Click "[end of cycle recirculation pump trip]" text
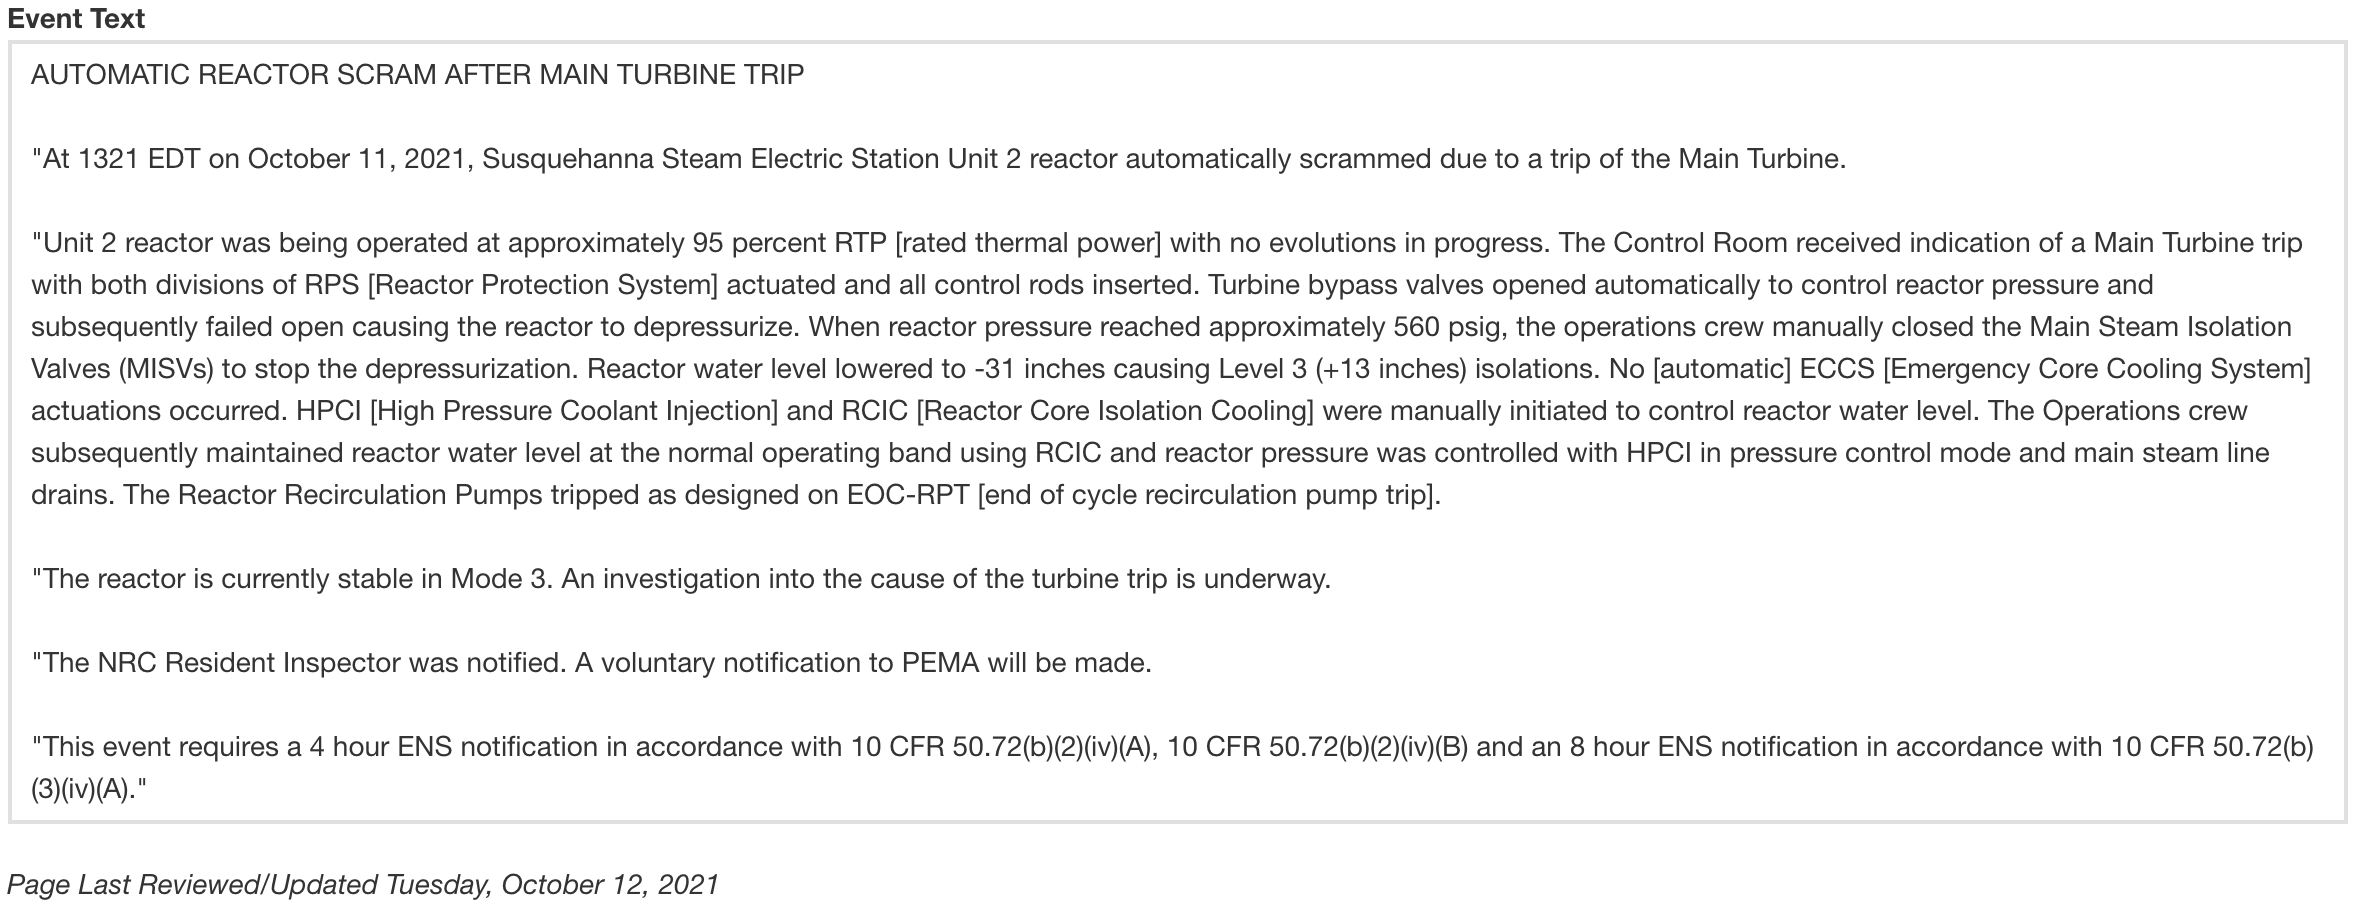 (1207, 495)
